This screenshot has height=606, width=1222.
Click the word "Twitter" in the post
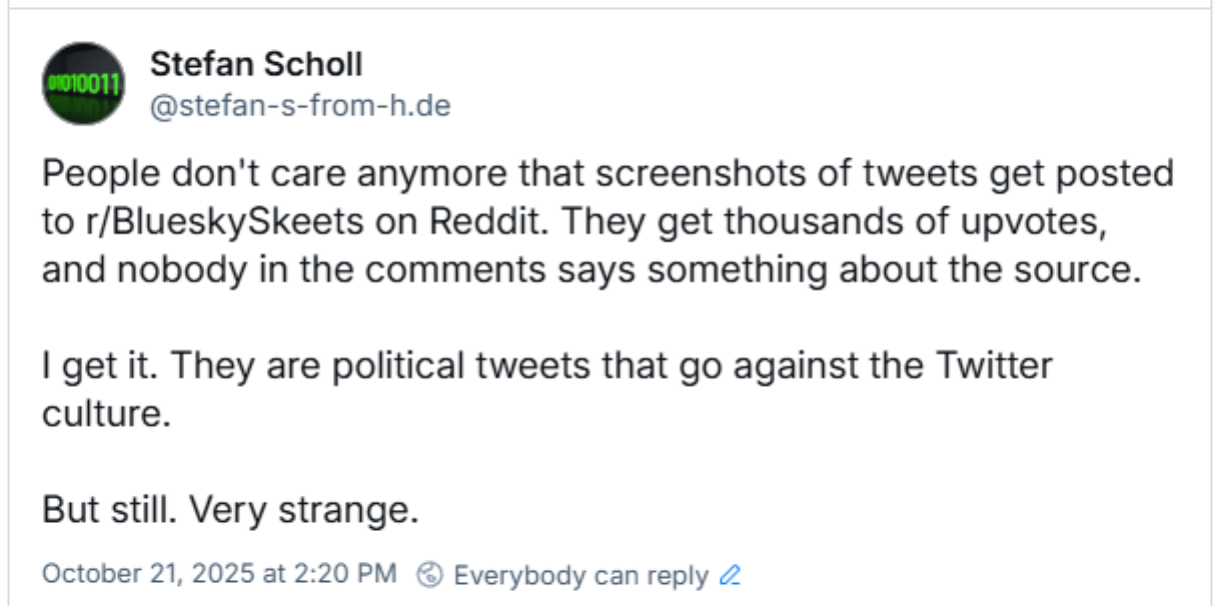(x=993, y=366)
